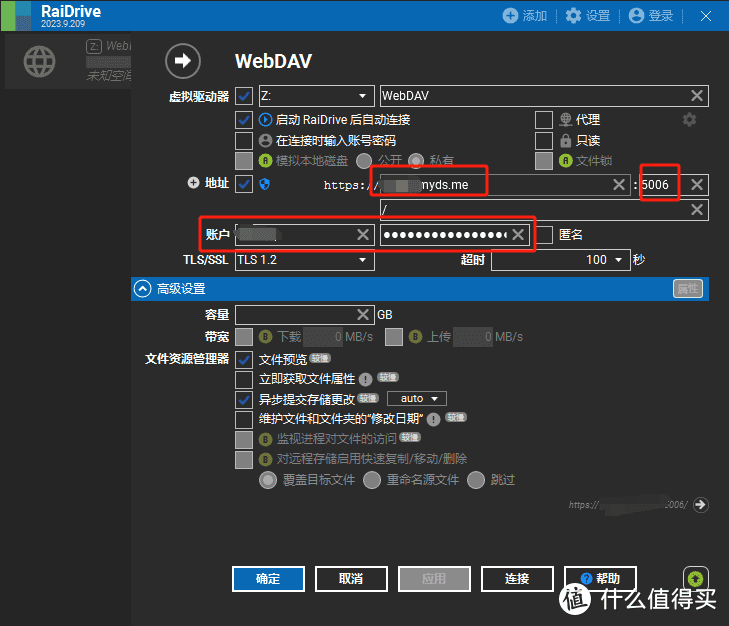Clear the host address nyds.me field
Screen dimensions: 729x626
coord(618,185)
